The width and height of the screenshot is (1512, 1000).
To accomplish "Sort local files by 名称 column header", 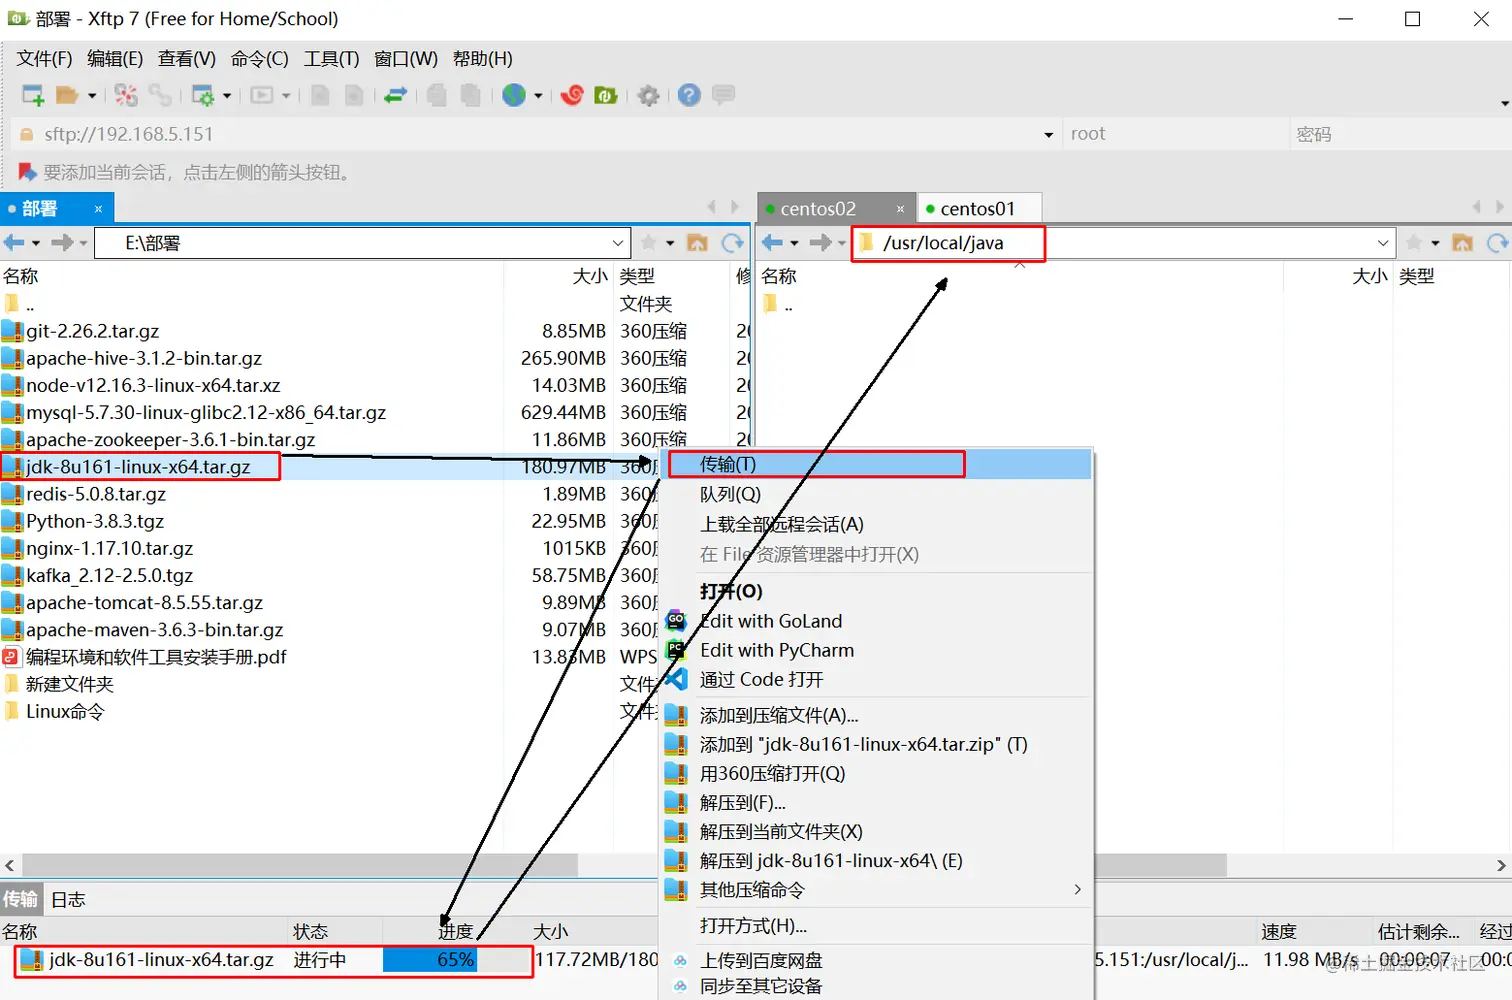I will 250,276.
